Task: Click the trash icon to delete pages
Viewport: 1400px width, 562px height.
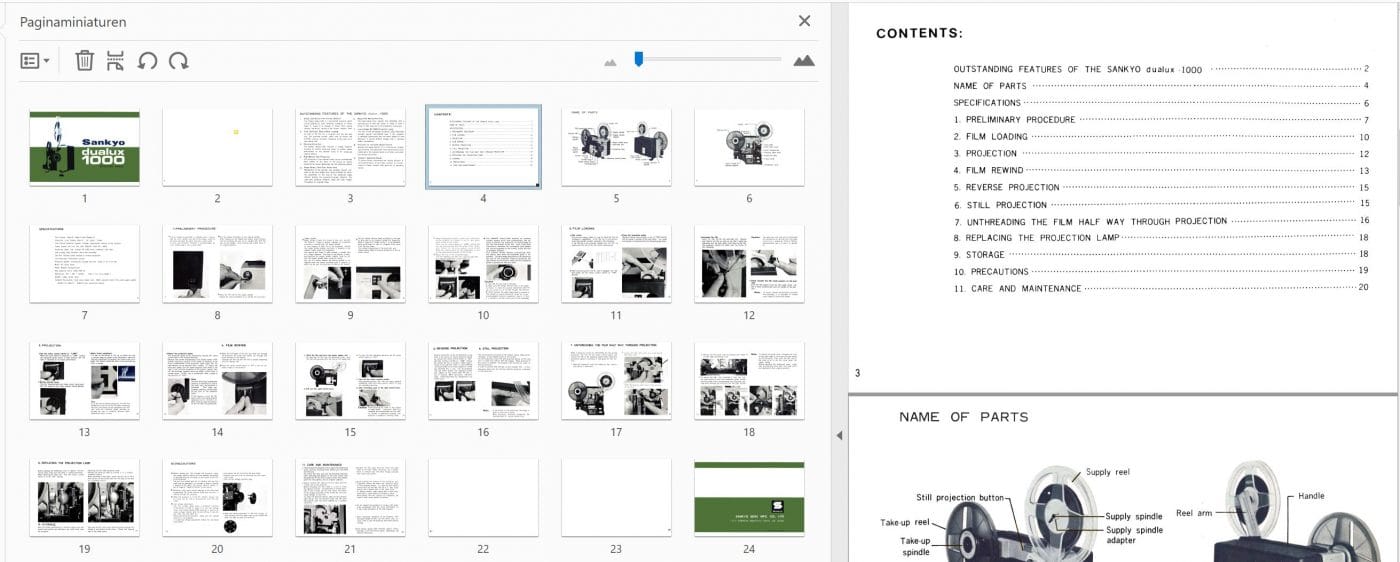Action: point(85,61)
